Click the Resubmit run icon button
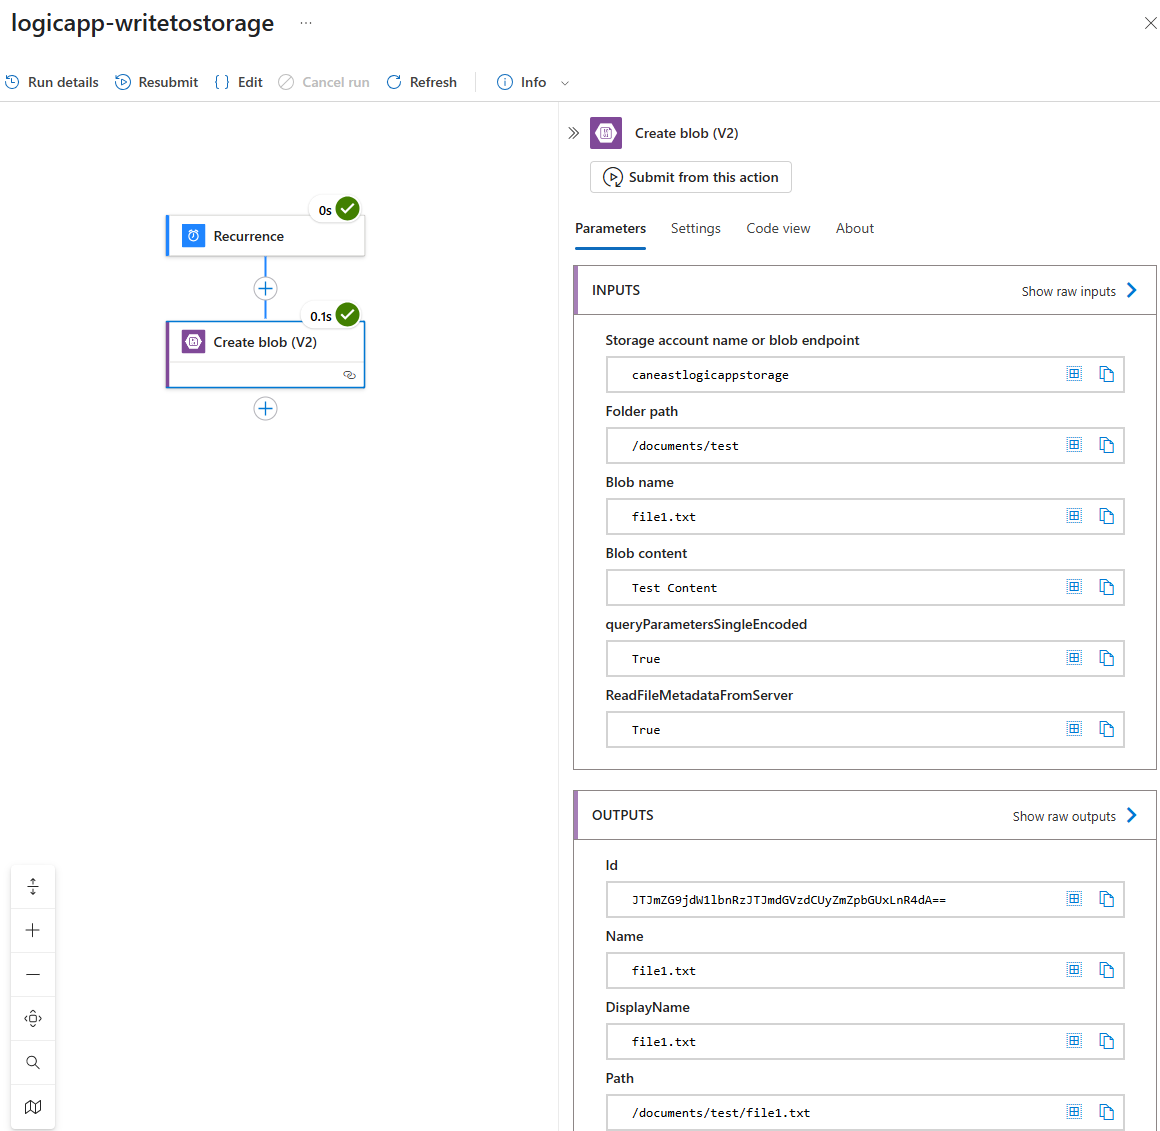 pos(123,82)
